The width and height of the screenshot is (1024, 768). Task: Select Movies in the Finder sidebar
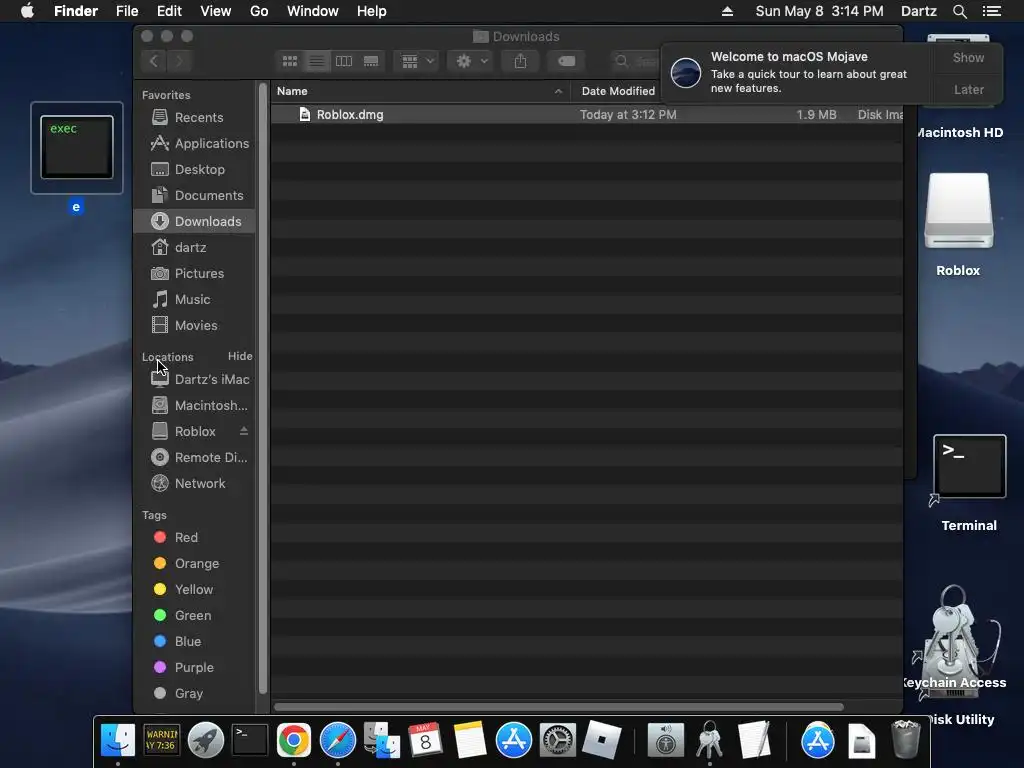click(194, 325)
